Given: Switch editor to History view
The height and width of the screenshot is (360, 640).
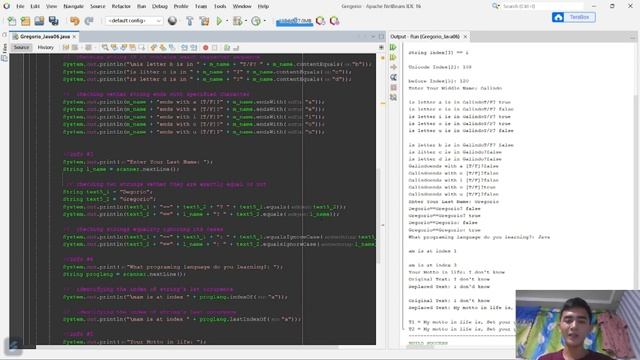Looking at the screenshot, I should 46,48.
